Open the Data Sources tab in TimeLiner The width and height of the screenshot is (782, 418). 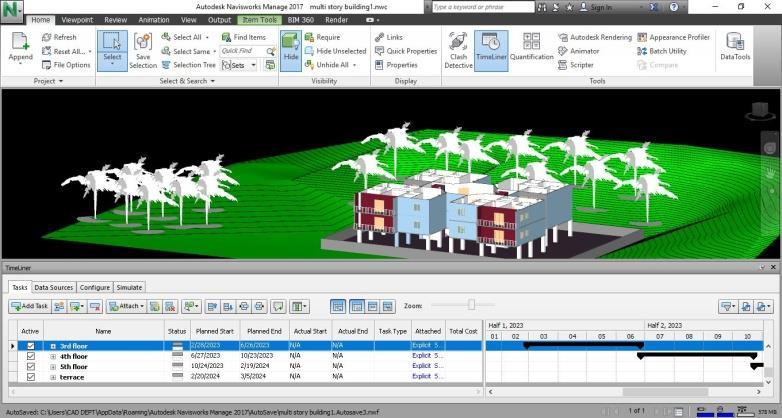(53, 287)
